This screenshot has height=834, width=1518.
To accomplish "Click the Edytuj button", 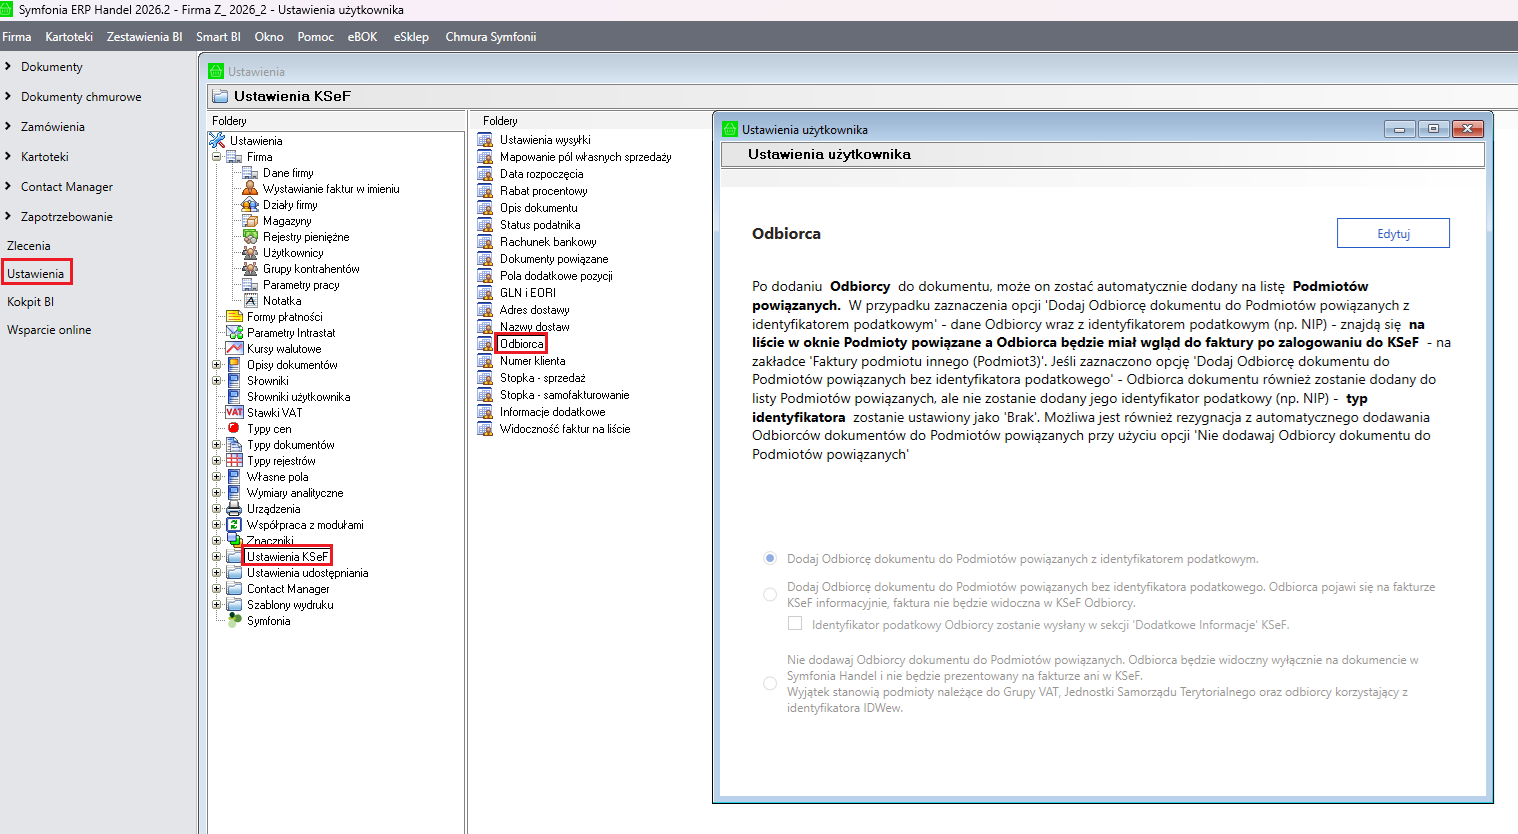I will pyautogui.click(x=1392, y=233).
